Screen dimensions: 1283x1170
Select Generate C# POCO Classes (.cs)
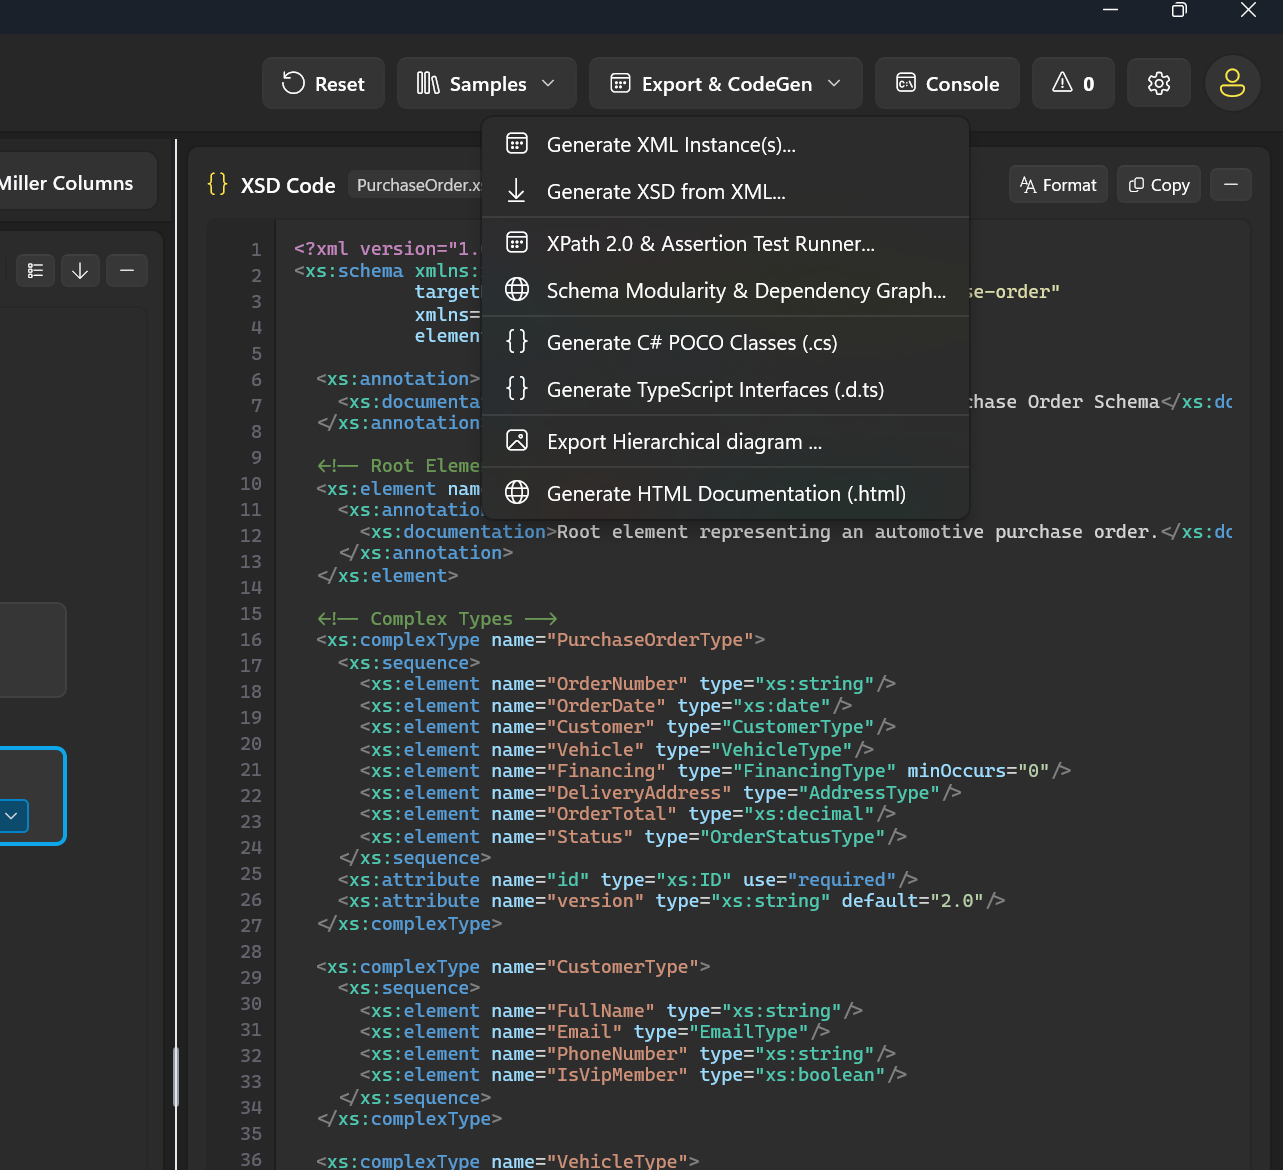coord(725,343)
